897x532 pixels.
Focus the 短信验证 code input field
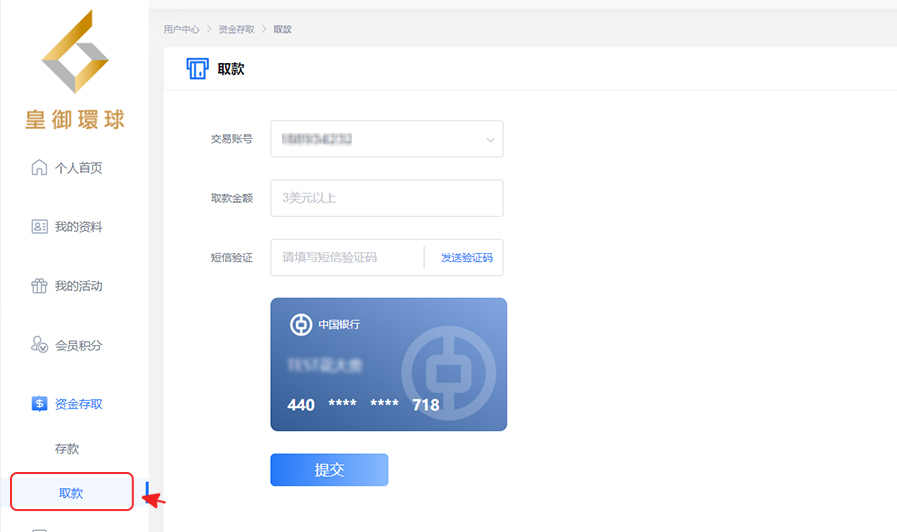coord(347,257)
